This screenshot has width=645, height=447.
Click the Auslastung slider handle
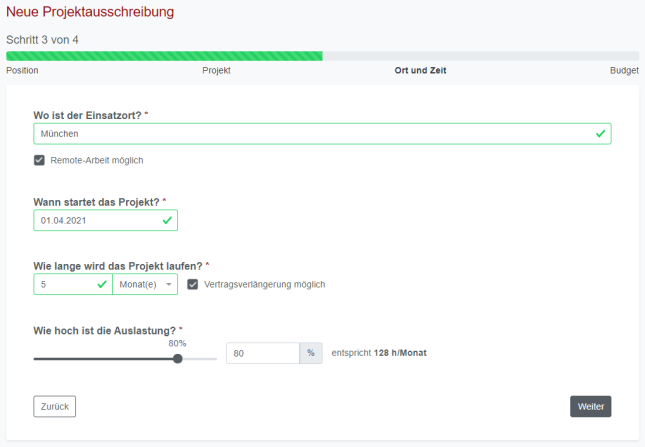pyautogui.click(x=178, y=358)
